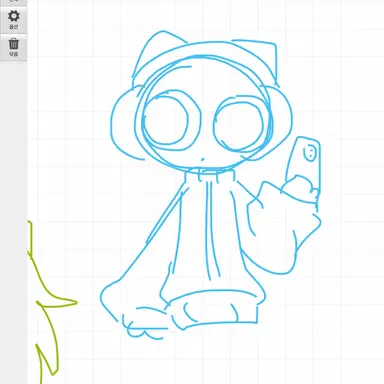Click the small mouth on the character's face
The image size is (384, 384).
tap(202, 159)
